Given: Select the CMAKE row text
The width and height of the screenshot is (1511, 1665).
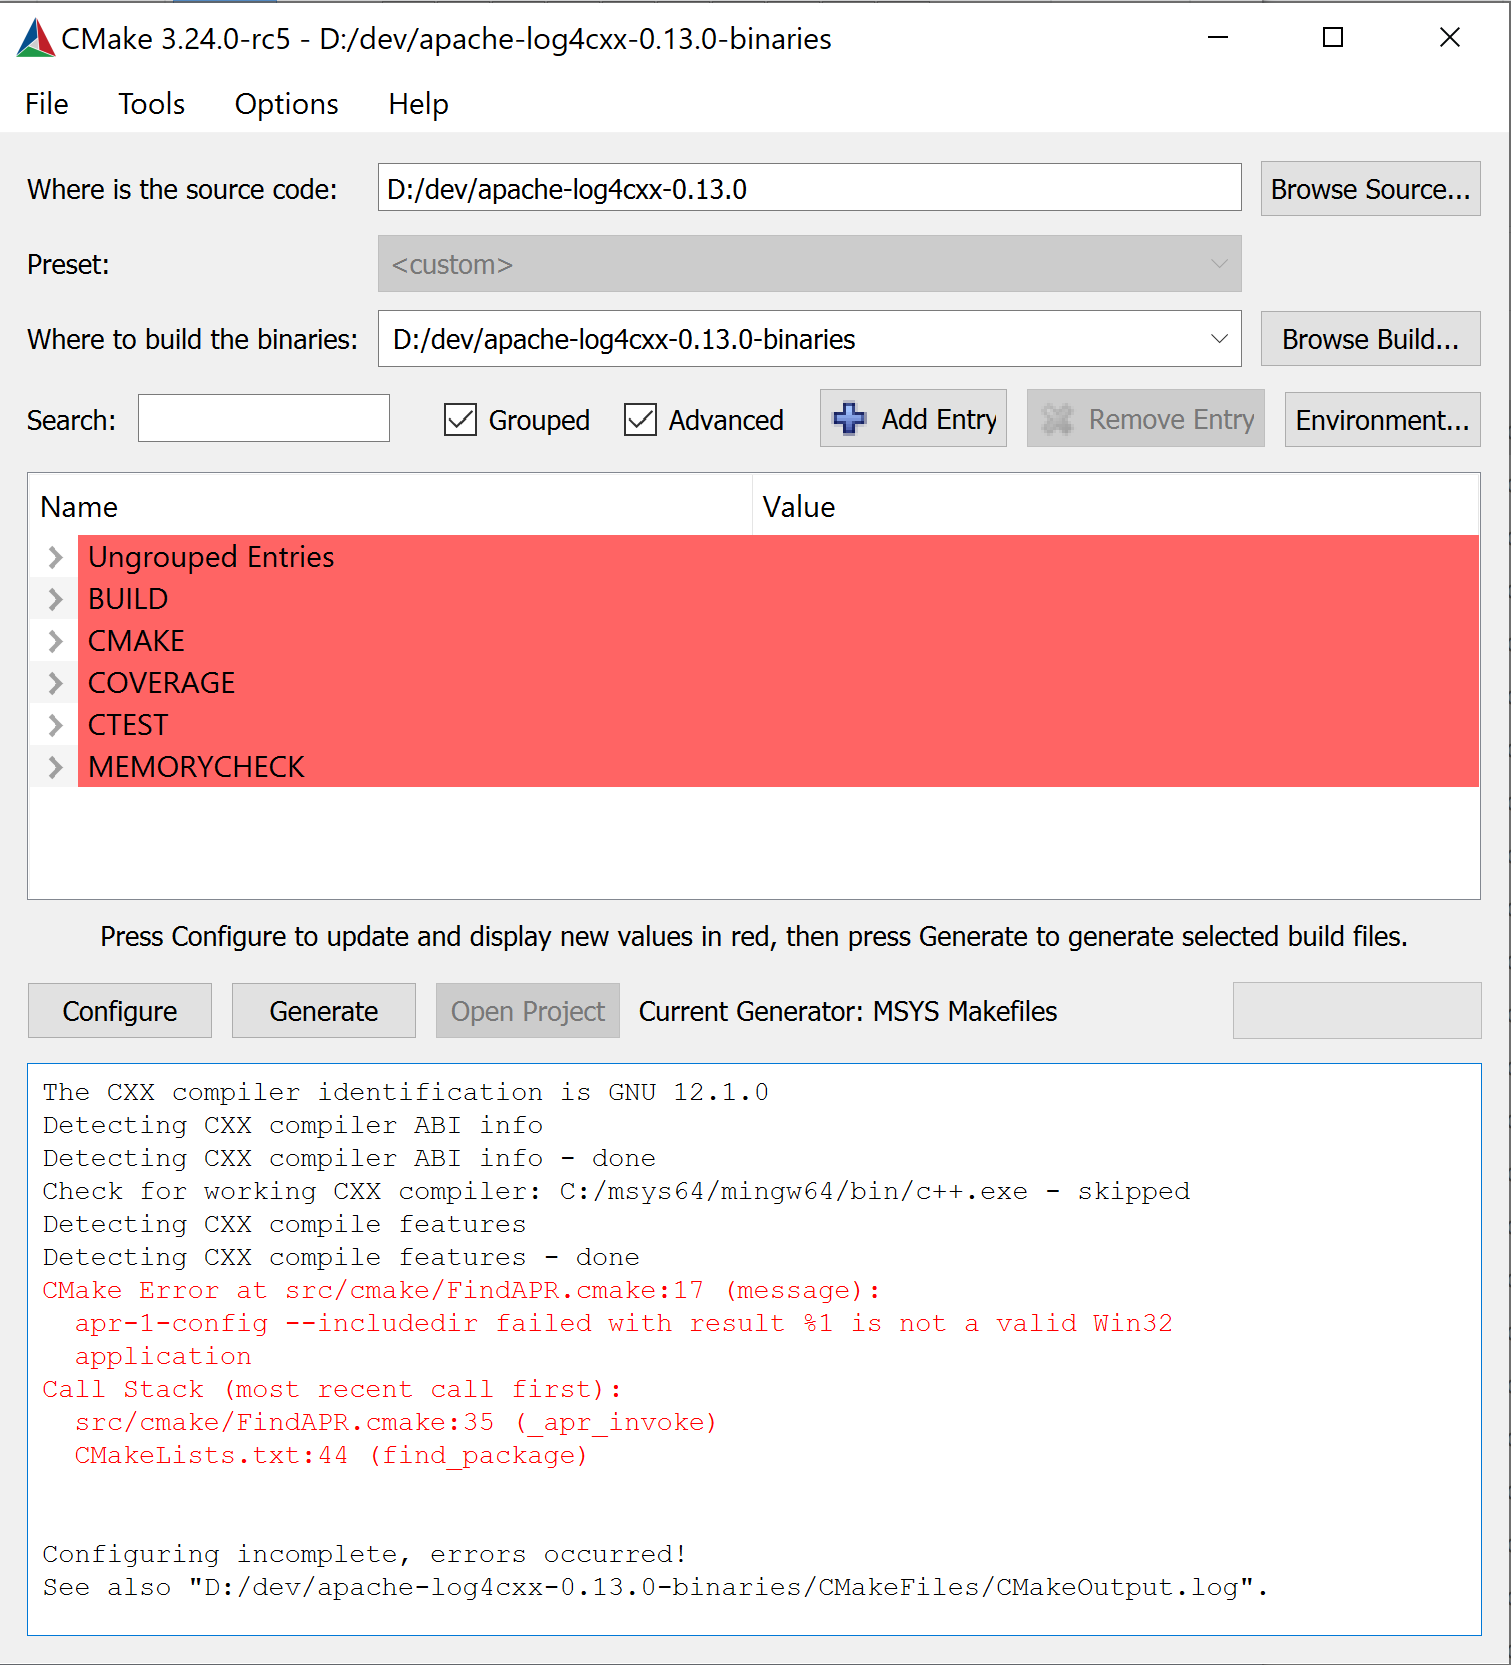Looking at the screenshot, I should coord(136,641).
